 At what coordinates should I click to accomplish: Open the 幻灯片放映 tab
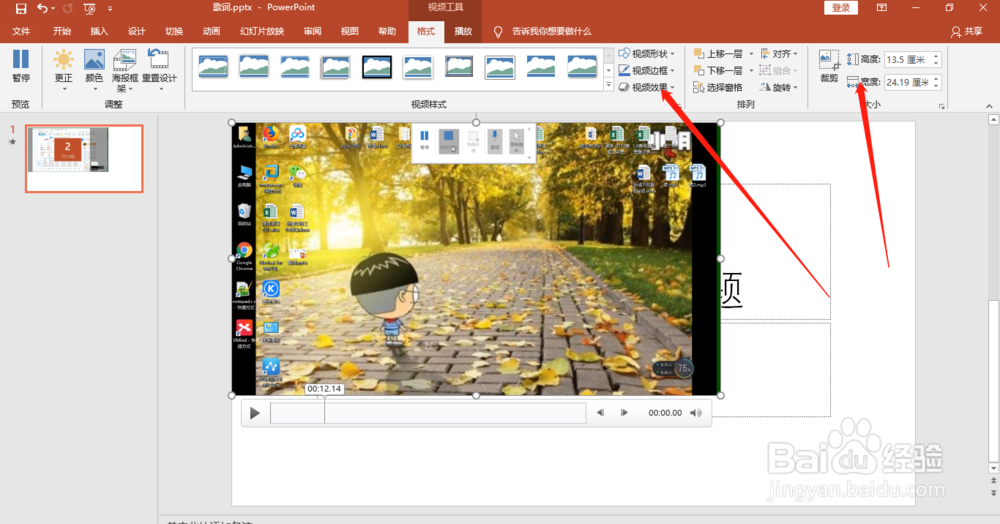point(261,31)
